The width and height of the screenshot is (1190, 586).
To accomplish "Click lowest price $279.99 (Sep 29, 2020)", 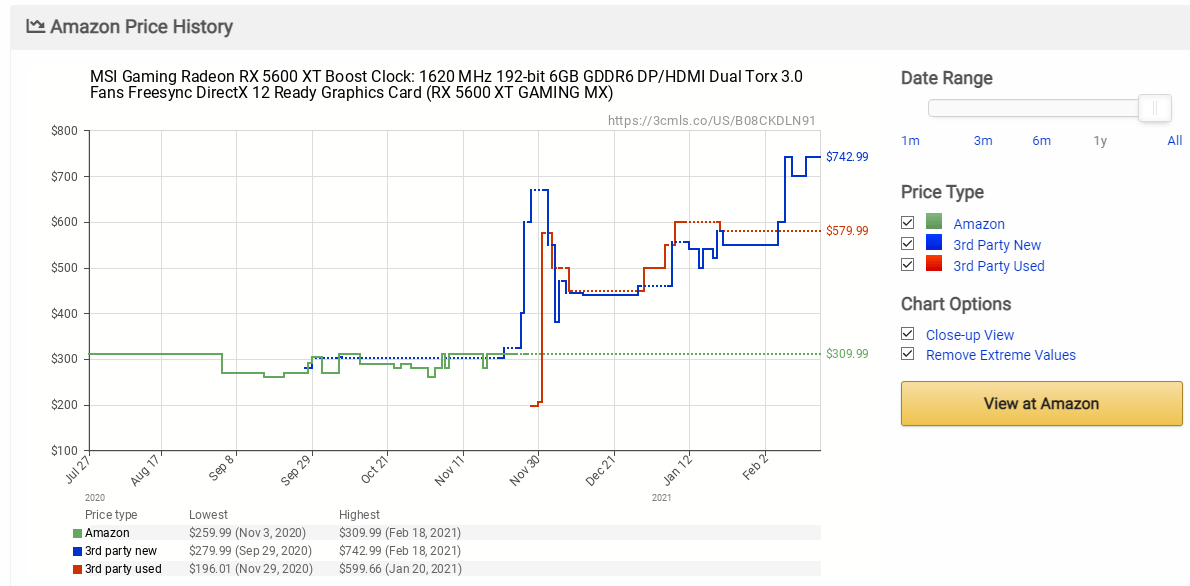I will [x=252, y=550].
